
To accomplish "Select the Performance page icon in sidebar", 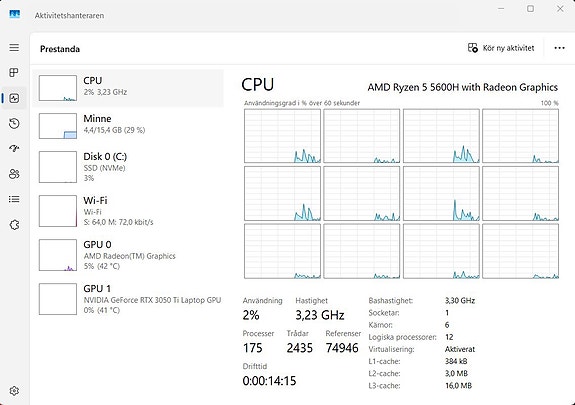I will click(14, 98).
